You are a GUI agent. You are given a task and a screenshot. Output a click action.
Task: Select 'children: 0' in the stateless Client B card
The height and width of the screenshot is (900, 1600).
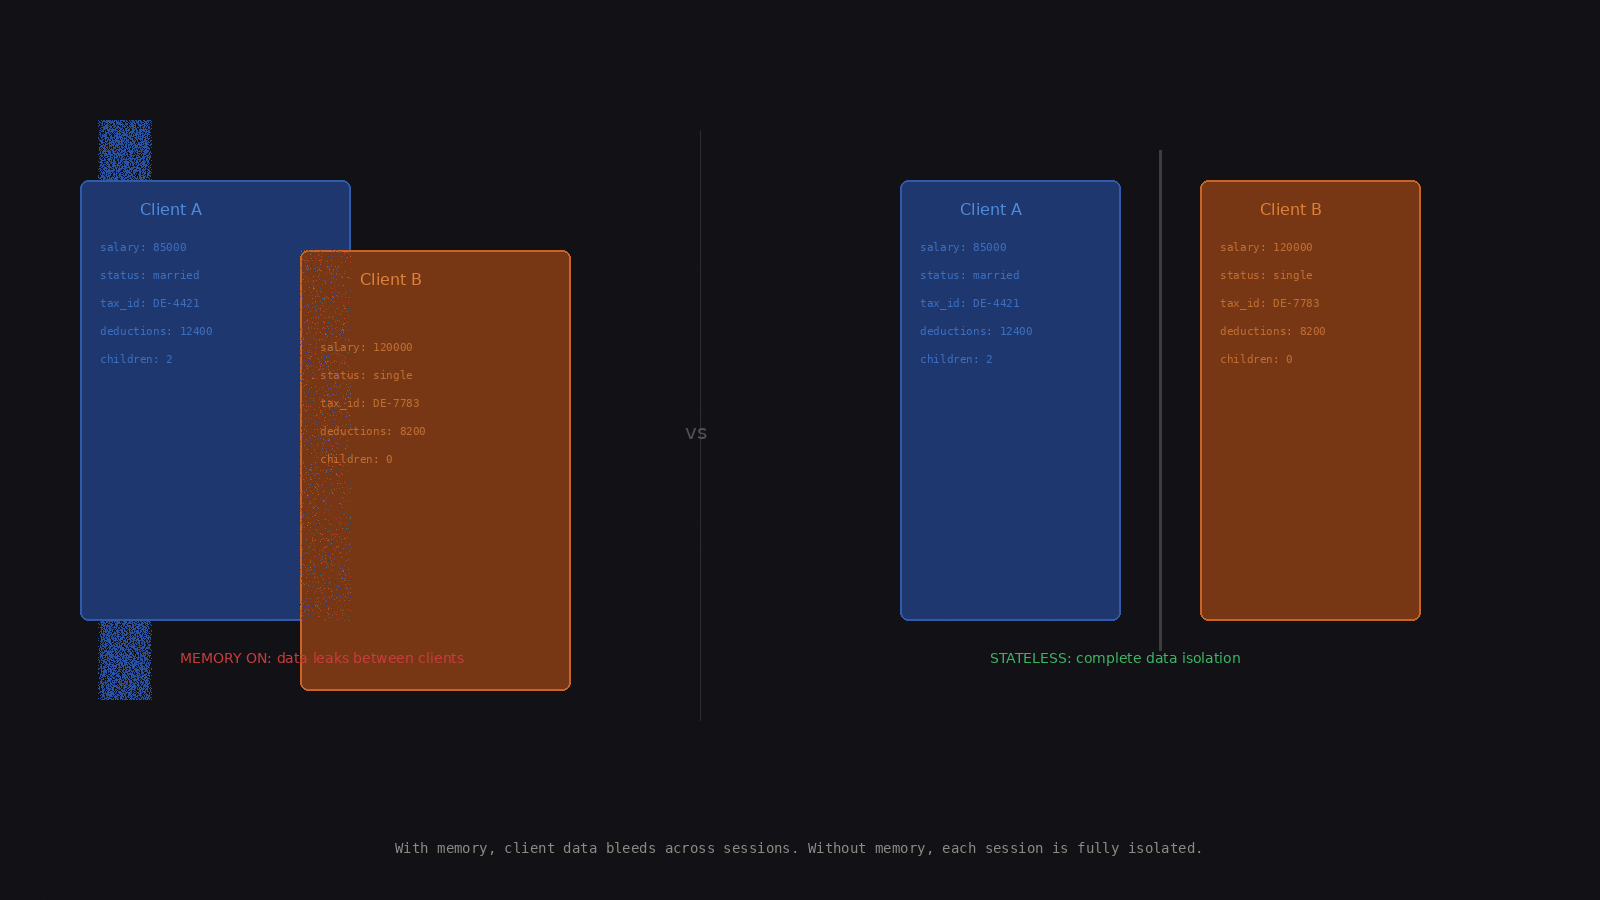[x=1256, y=360]
